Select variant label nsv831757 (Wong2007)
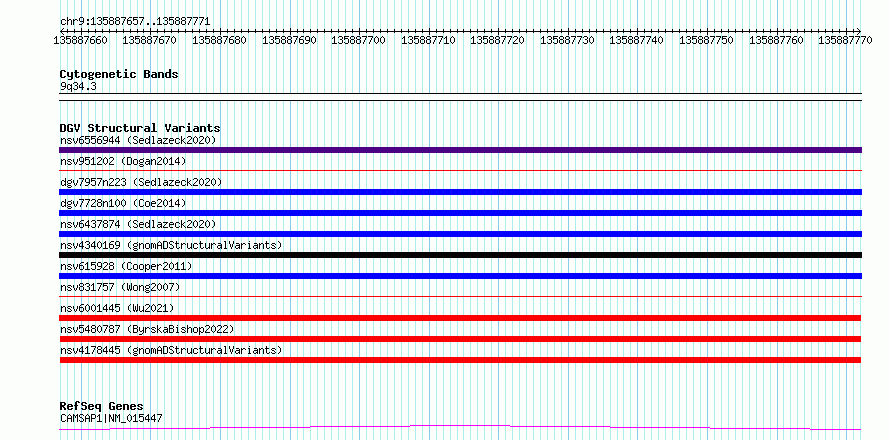The height and width of the screenshot is (440, 890). (x=120, y=287)
